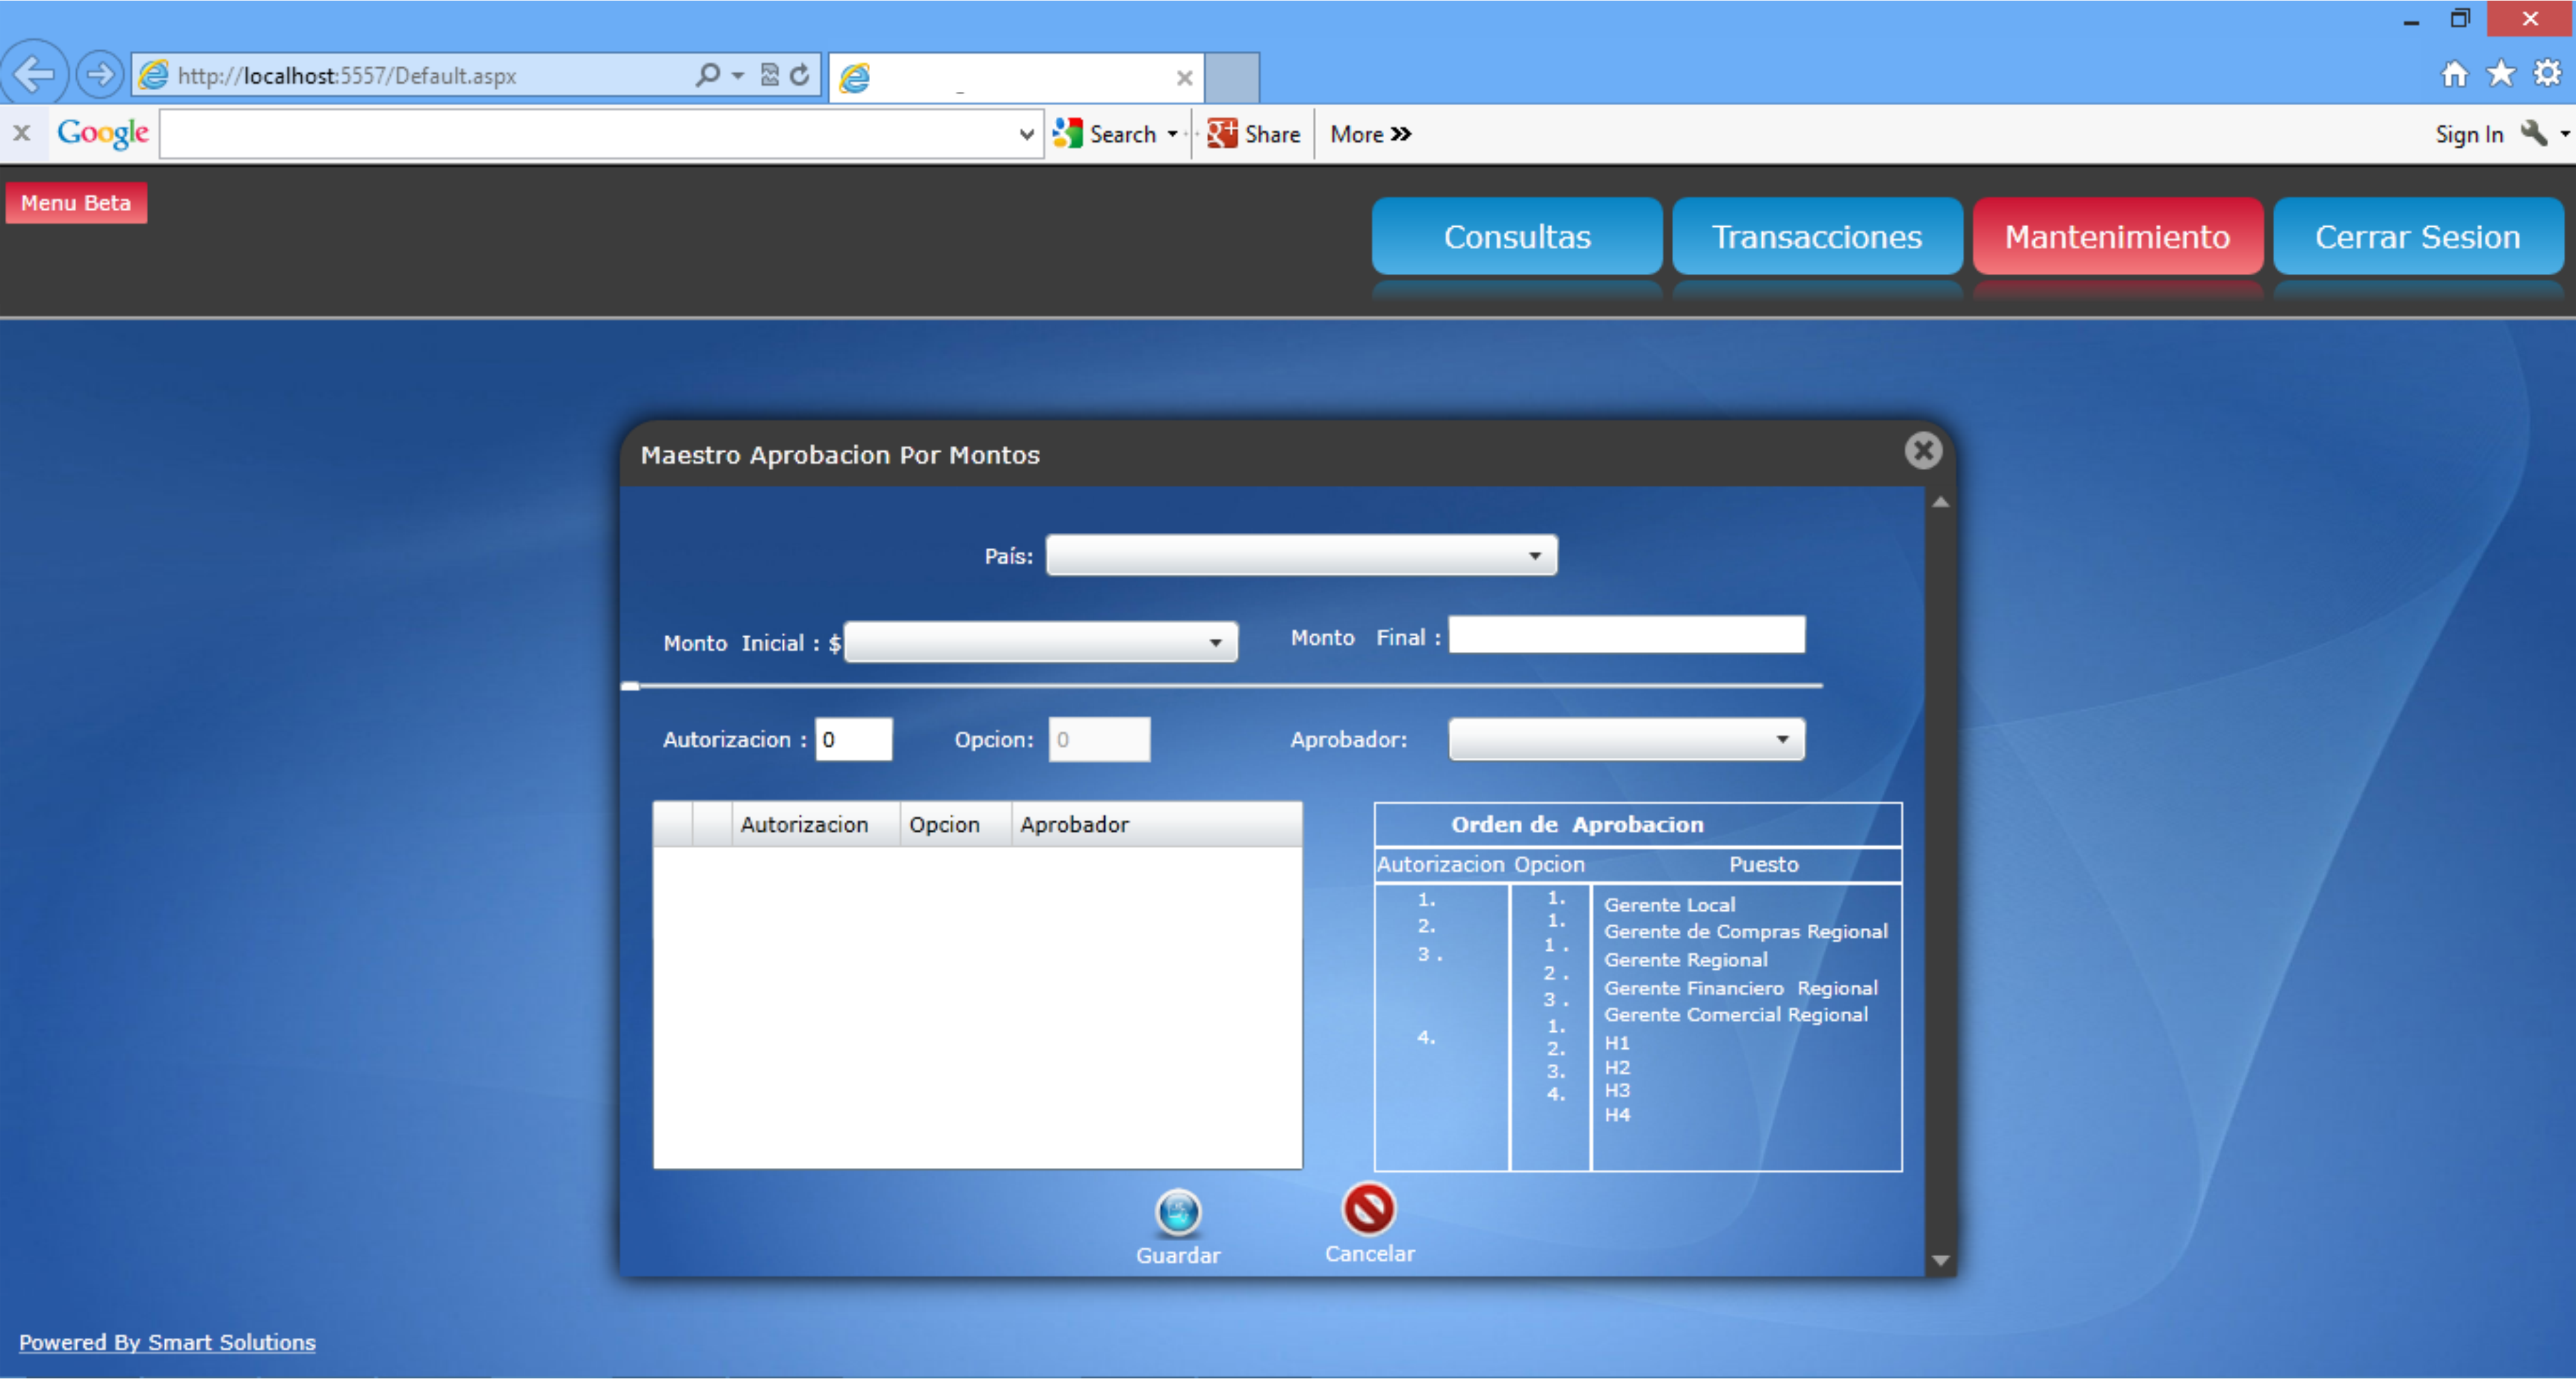The image size is (2576, 1379).
Task: Open the wrench options dropdown arrow
Action: 2565,134
